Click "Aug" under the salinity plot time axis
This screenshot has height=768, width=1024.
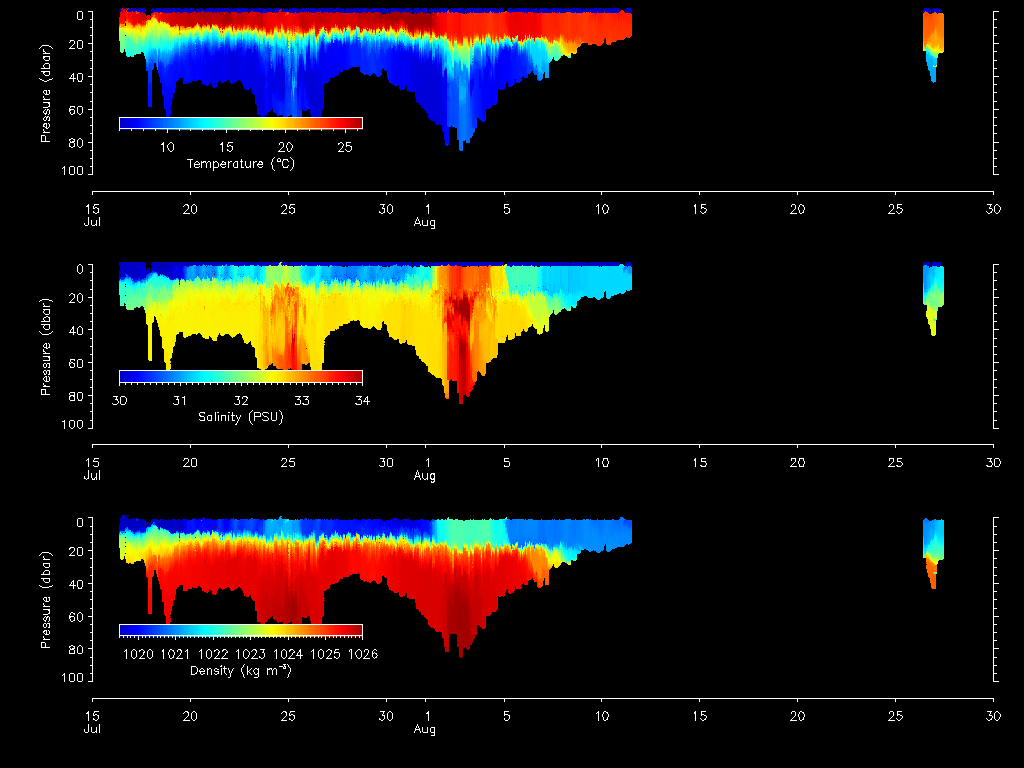425,476
